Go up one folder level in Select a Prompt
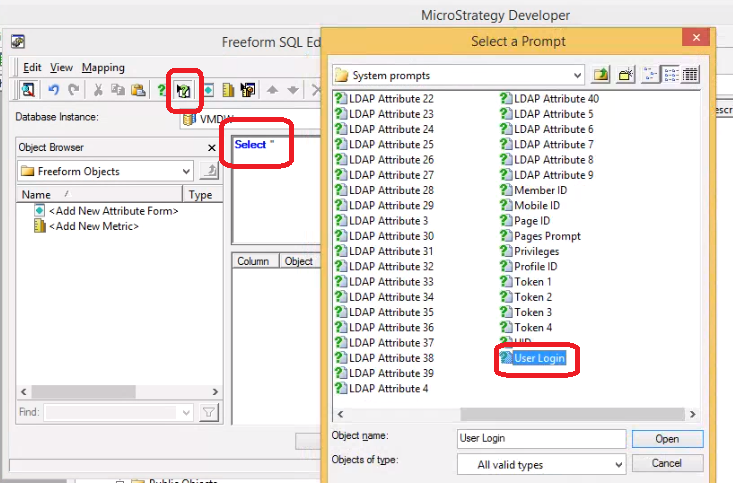The image size is (733, 483). 601,74
